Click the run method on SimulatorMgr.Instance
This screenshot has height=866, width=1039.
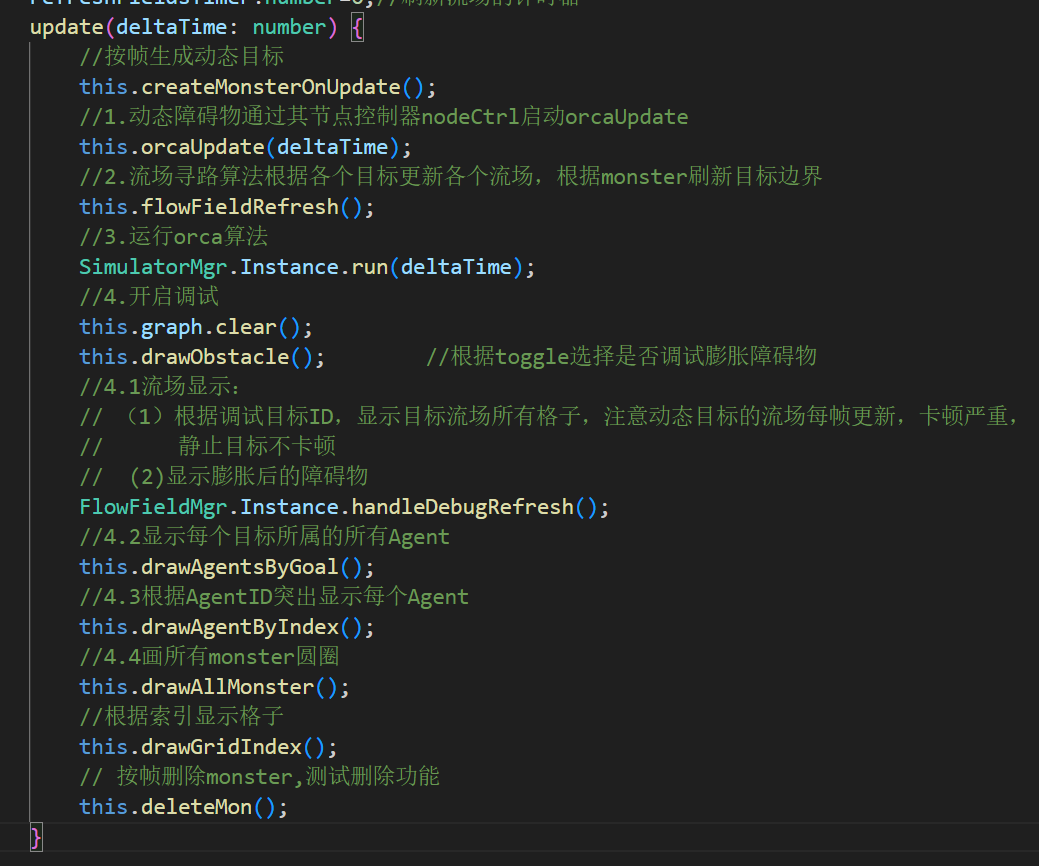[x=369, y=267]
